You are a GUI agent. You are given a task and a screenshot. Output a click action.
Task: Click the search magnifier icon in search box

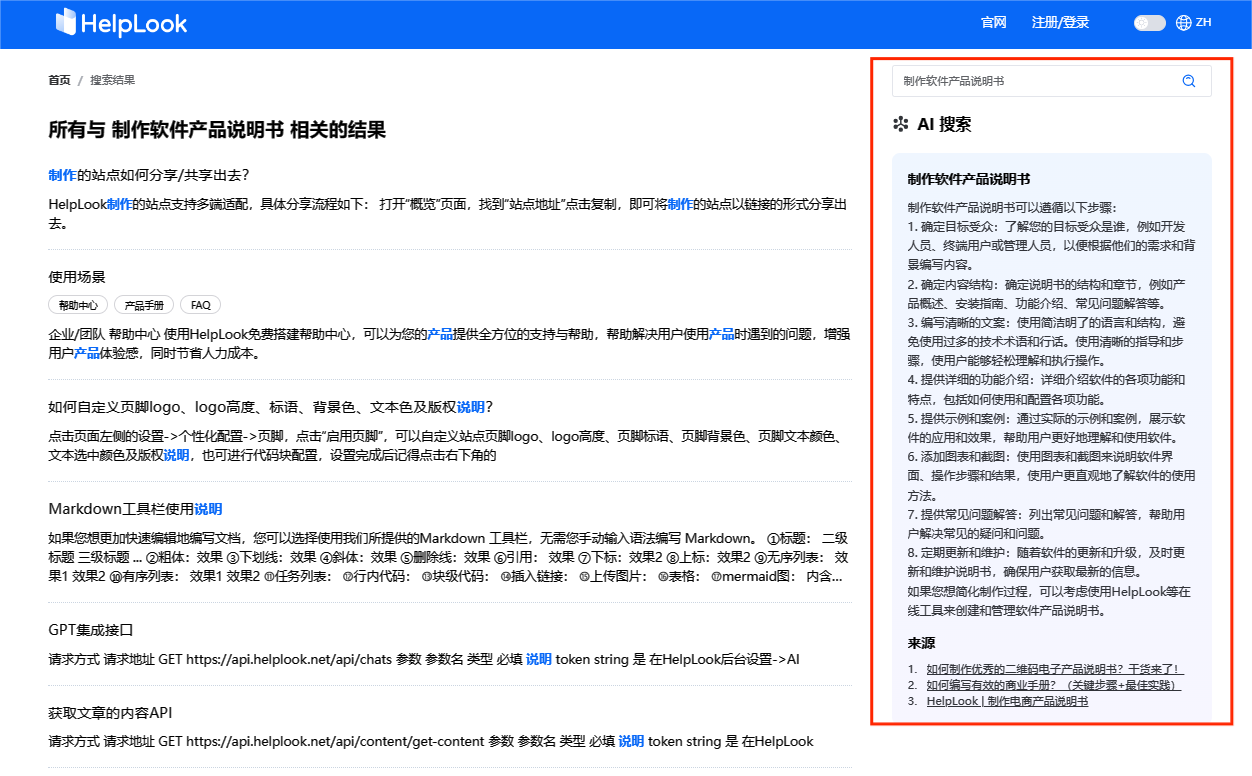1189,81
